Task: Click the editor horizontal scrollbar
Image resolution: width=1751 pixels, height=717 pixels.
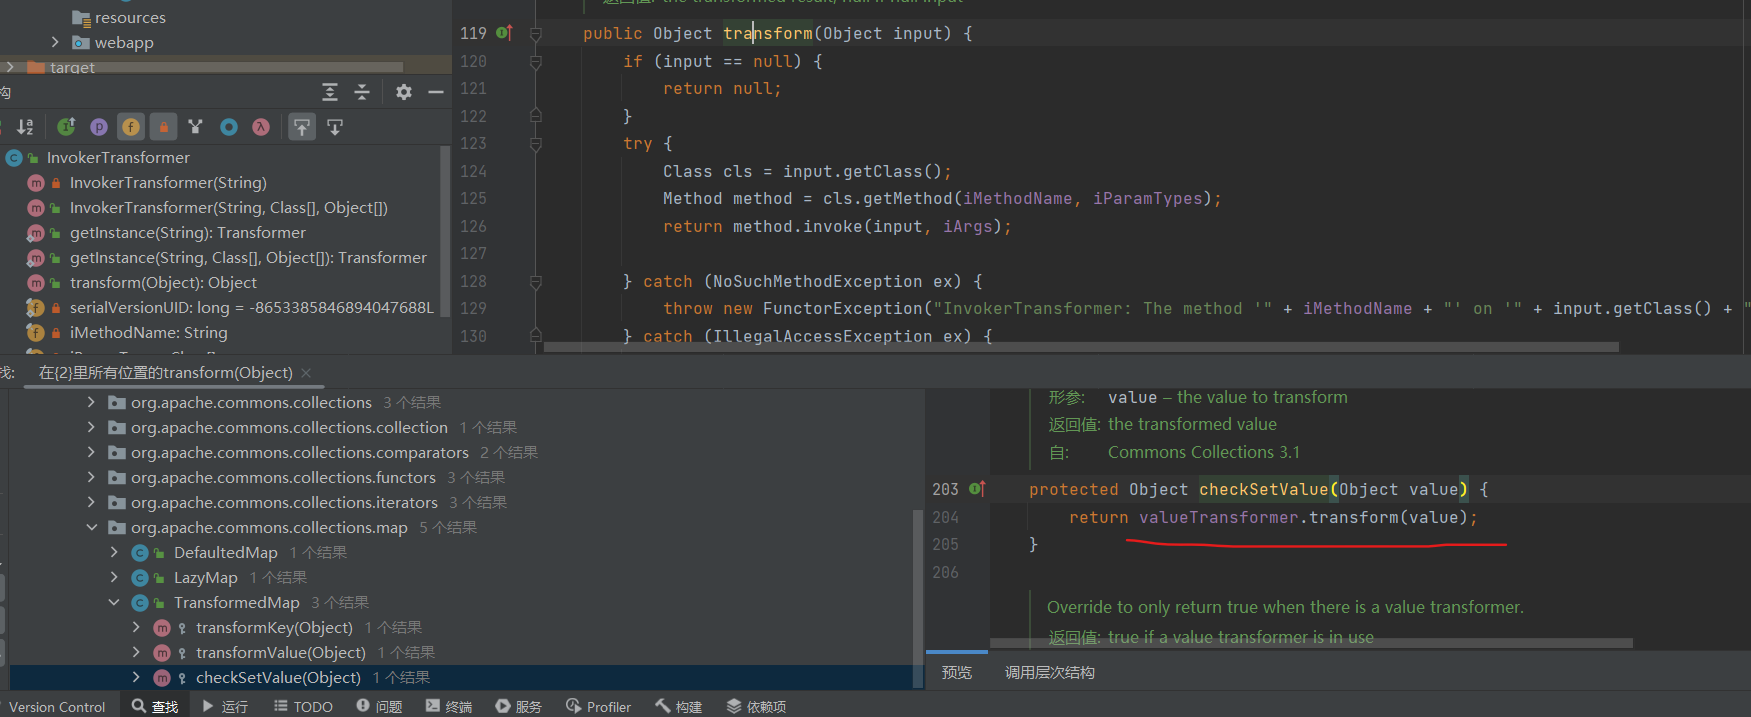Action: (1080, 347)
